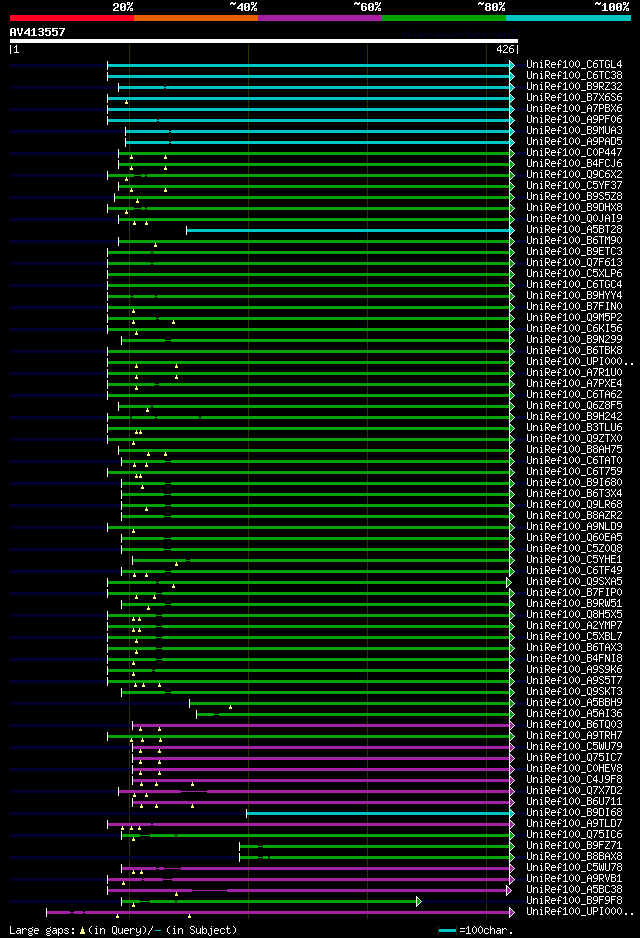Click label UniRef100_C5YHE1
This screenshot has width=640, height=938.
point(574,560)
